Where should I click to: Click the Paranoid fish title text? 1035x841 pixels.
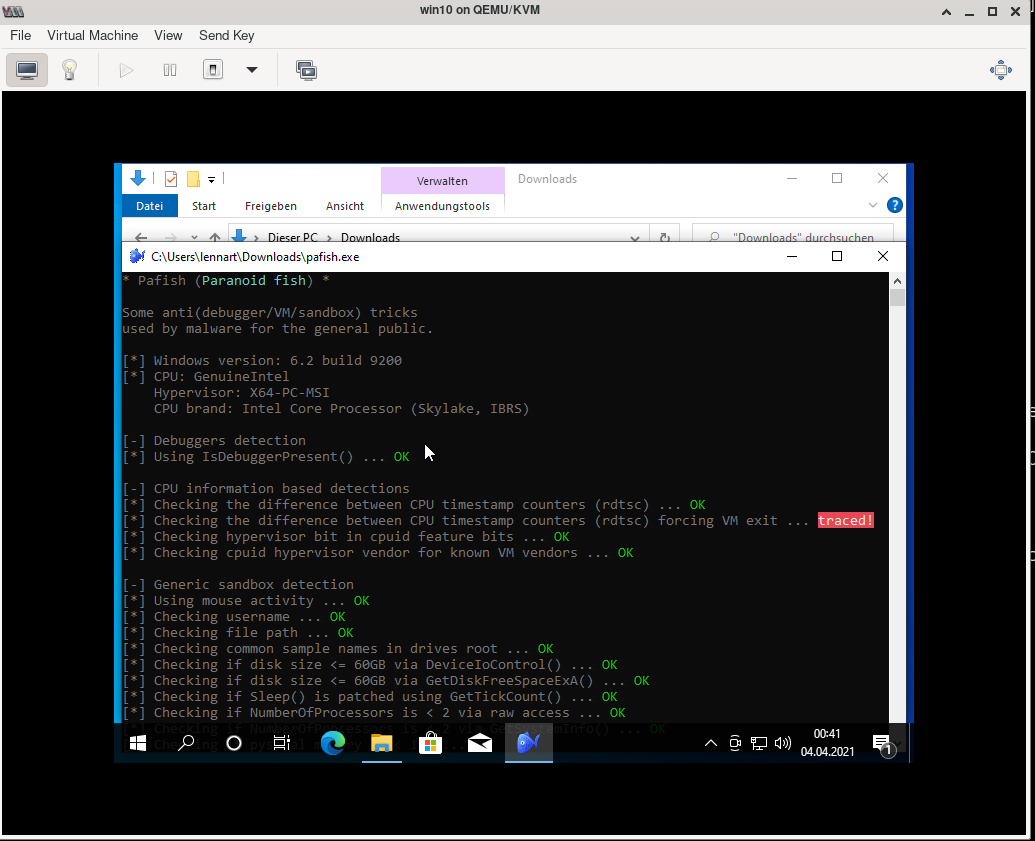pos(253,281)
